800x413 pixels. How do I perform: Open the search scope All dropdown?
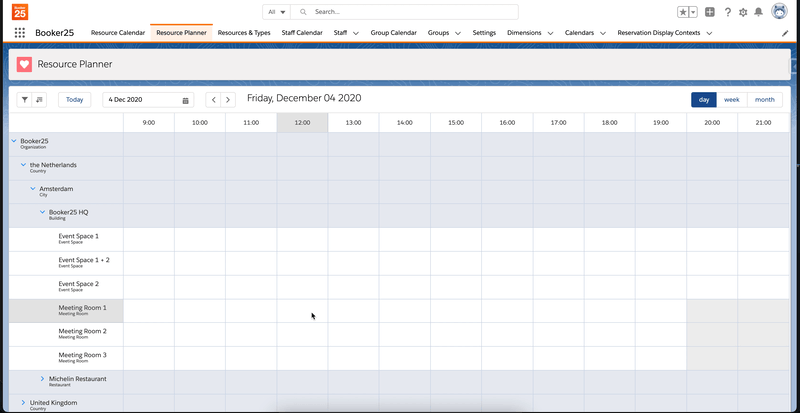click(277, 12)
